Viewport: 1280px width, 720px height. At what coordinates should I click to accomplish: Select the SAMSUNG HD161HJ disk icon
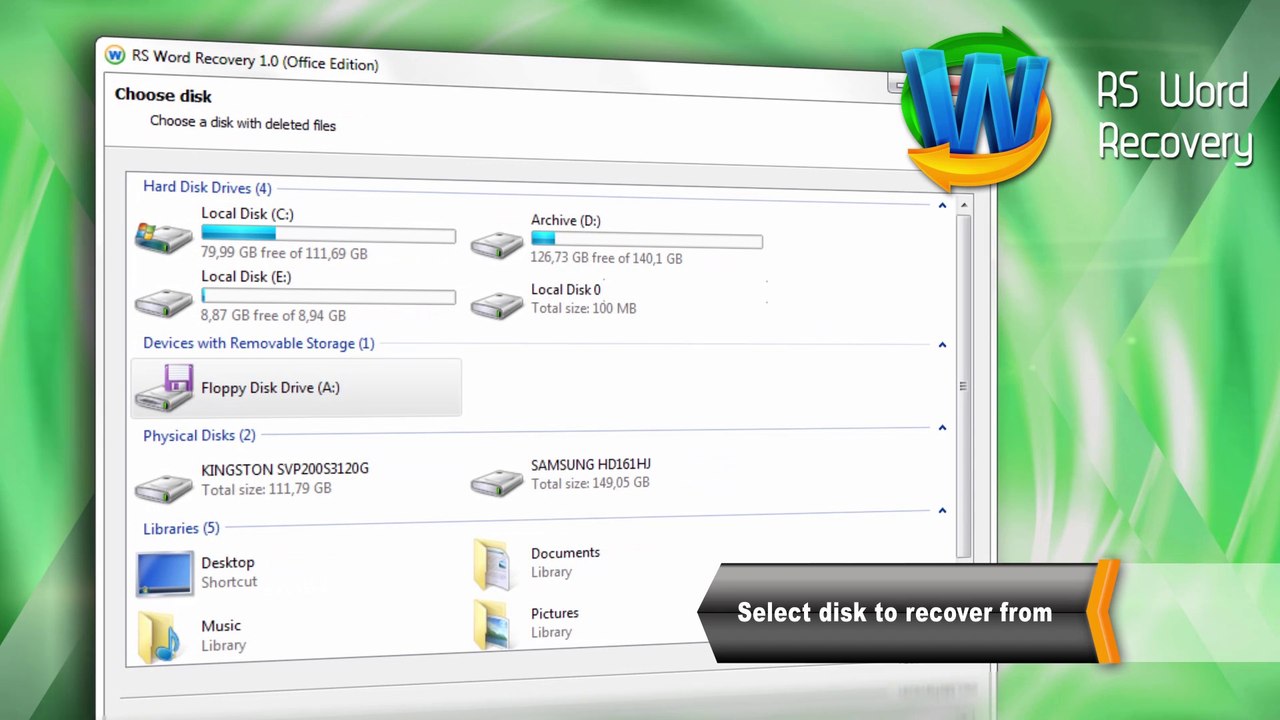[x=497, y=481]
